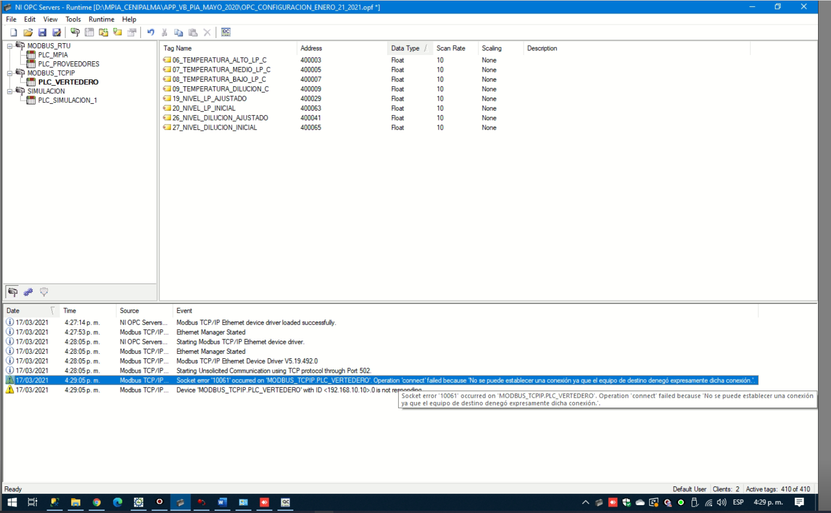The width and height of the screenshot is (831, 513).
Task: Select tag 09_TEMPERATURA_DILUCION_C
Action: 220,89
